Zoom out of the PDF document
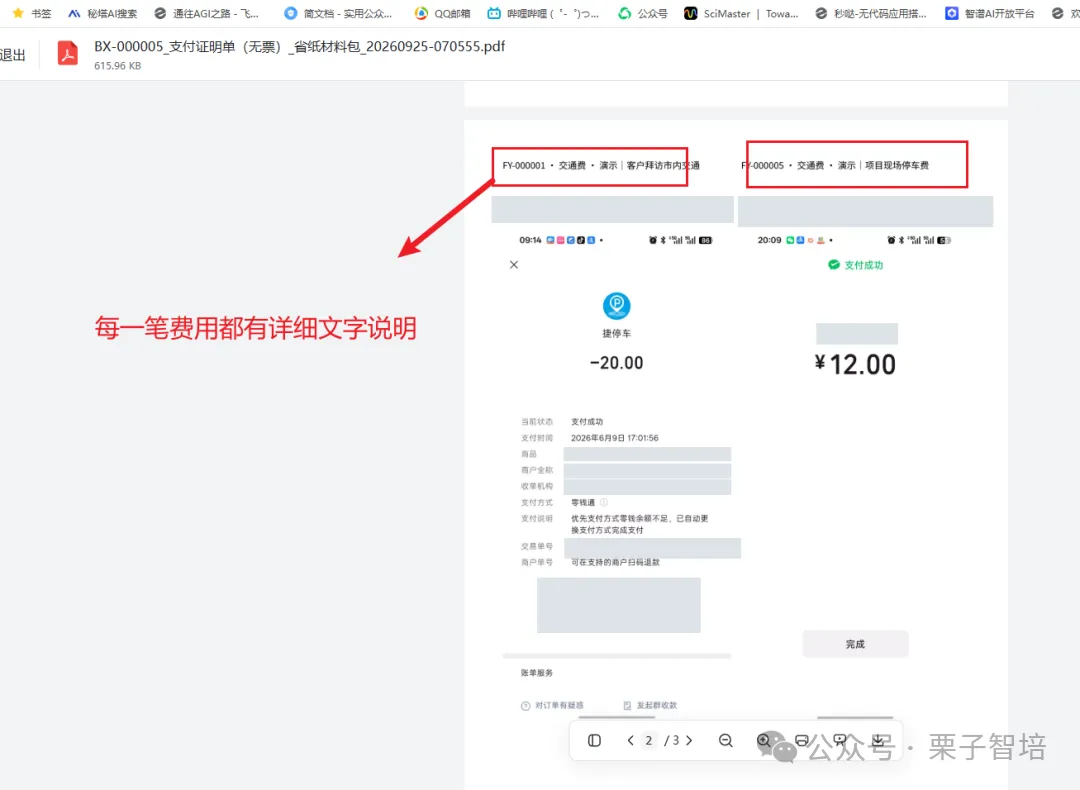This screenshot has width=1080, height=790. click(725, 740)
